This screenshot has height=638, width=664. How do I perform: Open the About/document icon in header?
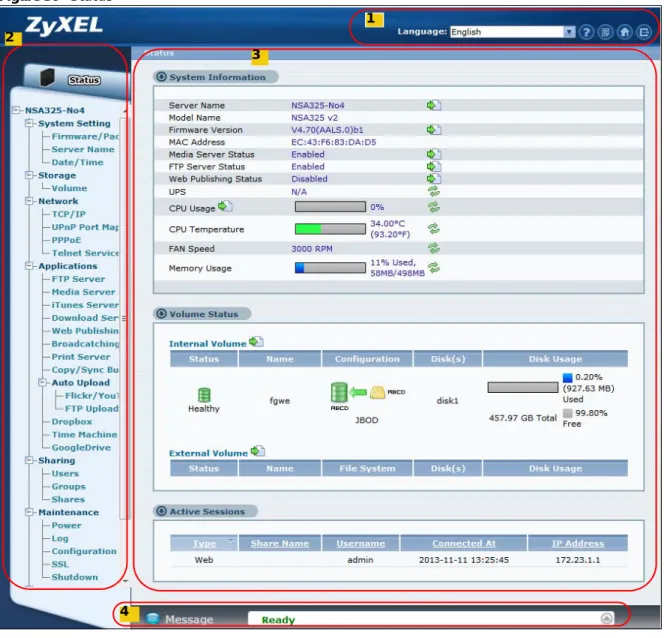pyautogui.click(x=606, y=32)
